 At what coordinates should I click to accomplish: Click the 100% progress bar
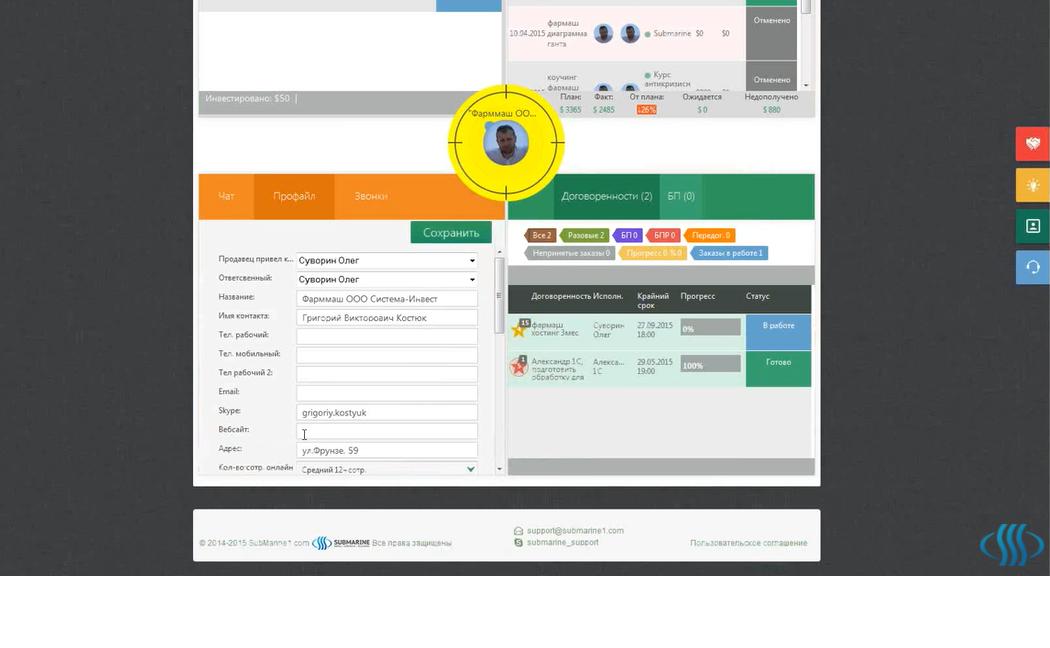[710, 364]
